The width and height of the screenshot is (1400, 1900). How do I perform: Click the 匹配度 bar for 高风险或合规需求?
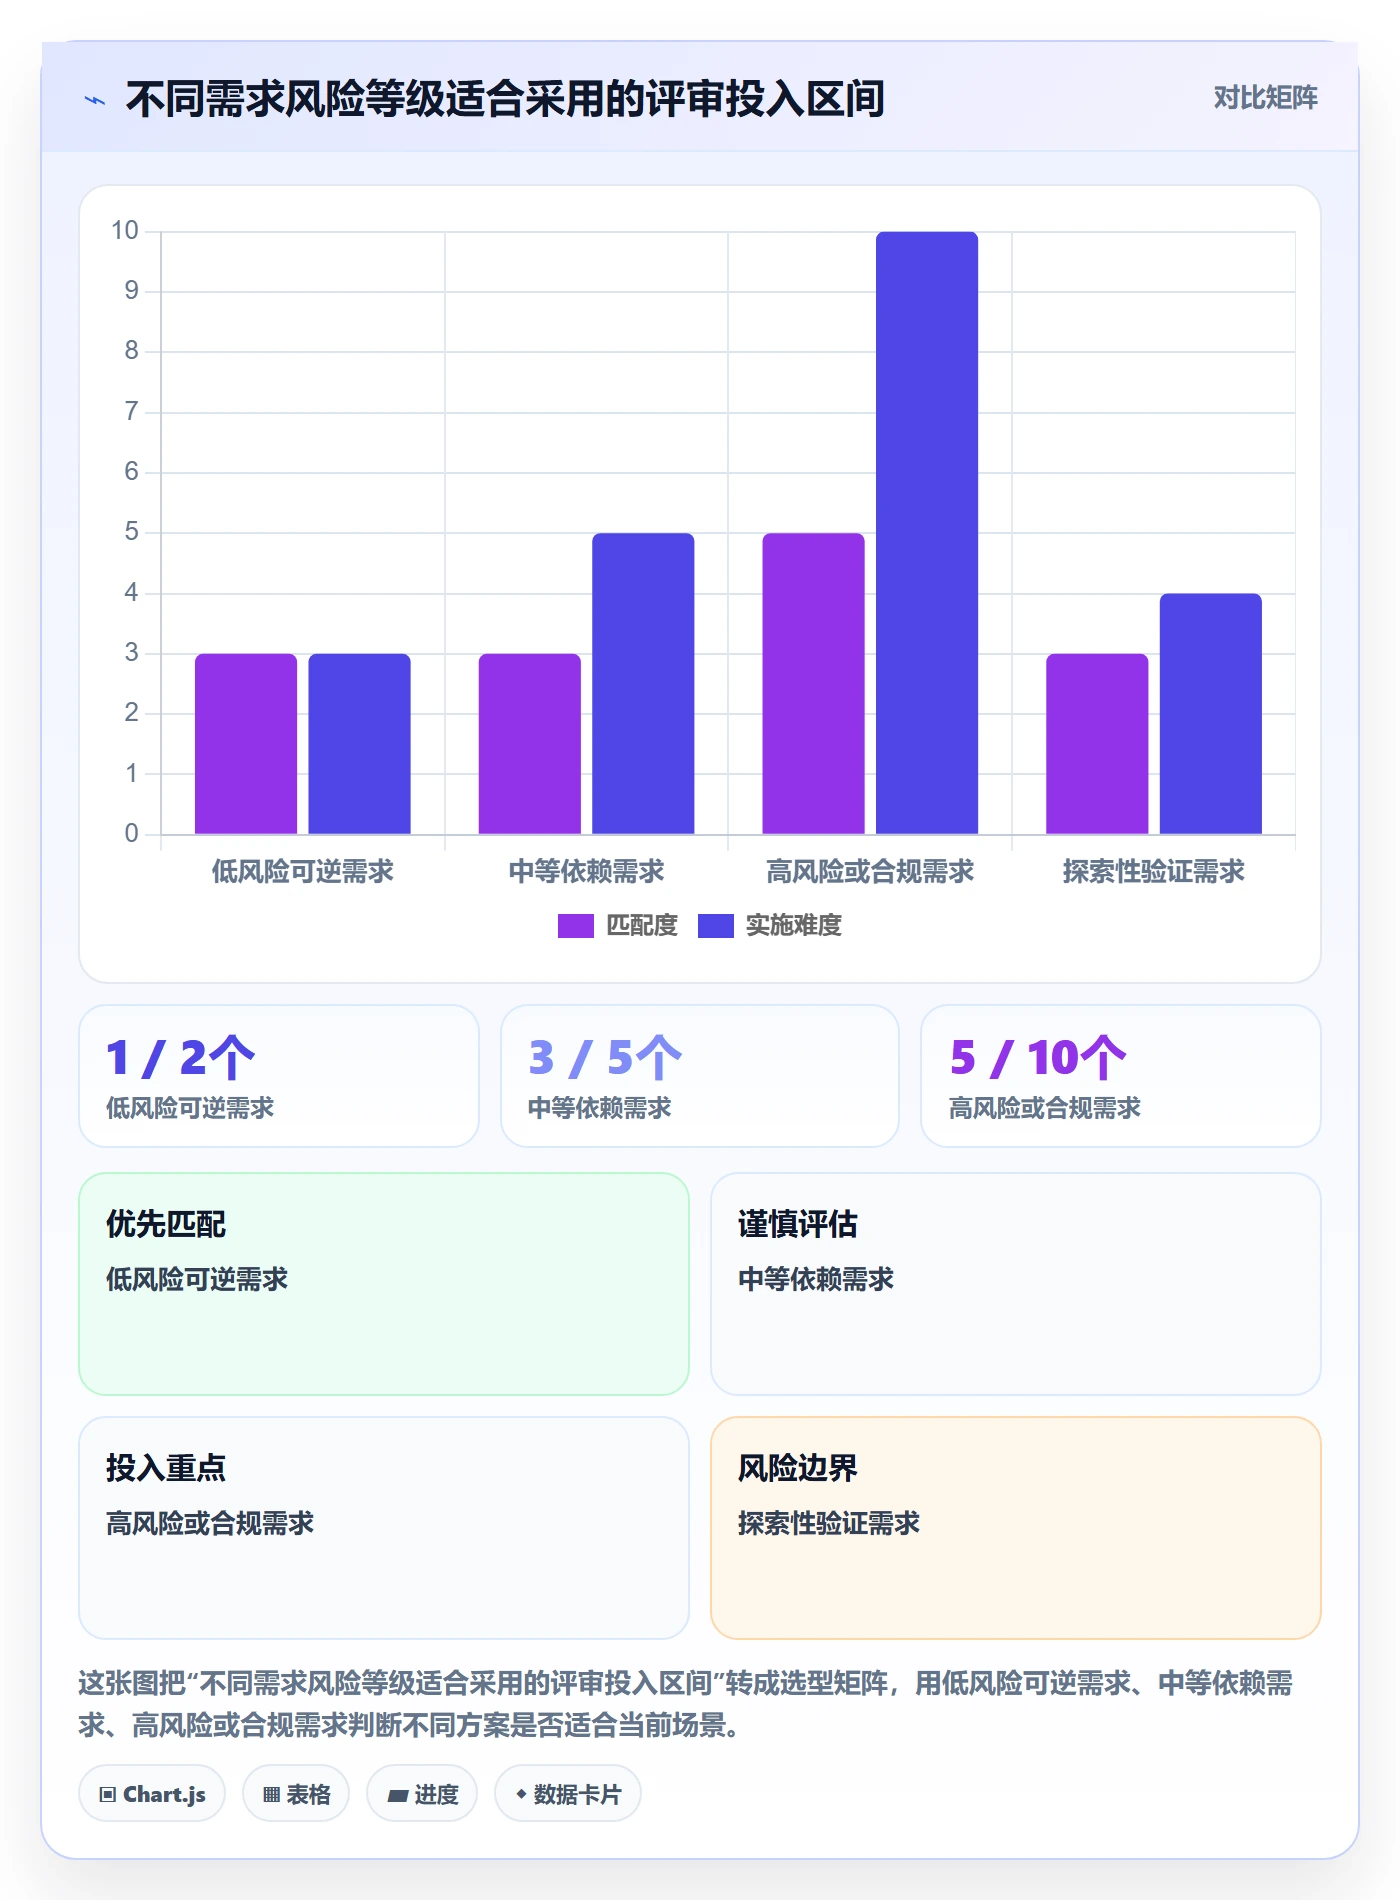click(x=813, y=684)
